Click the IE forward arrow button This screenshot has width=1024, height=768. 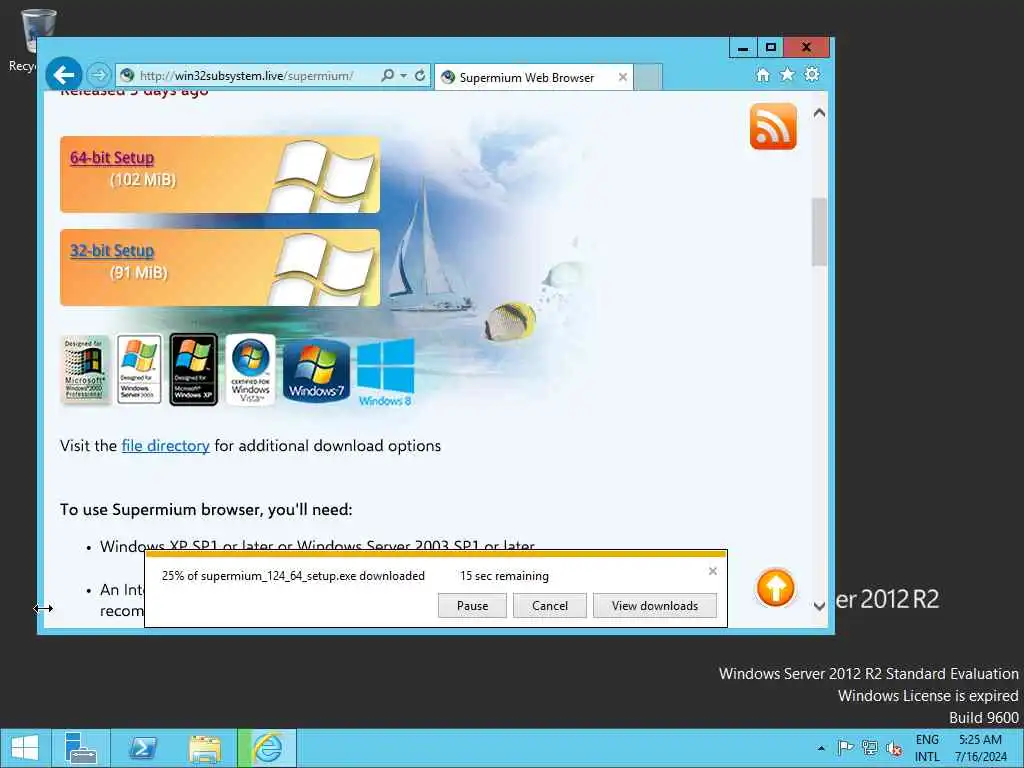[x=99, y=75]
